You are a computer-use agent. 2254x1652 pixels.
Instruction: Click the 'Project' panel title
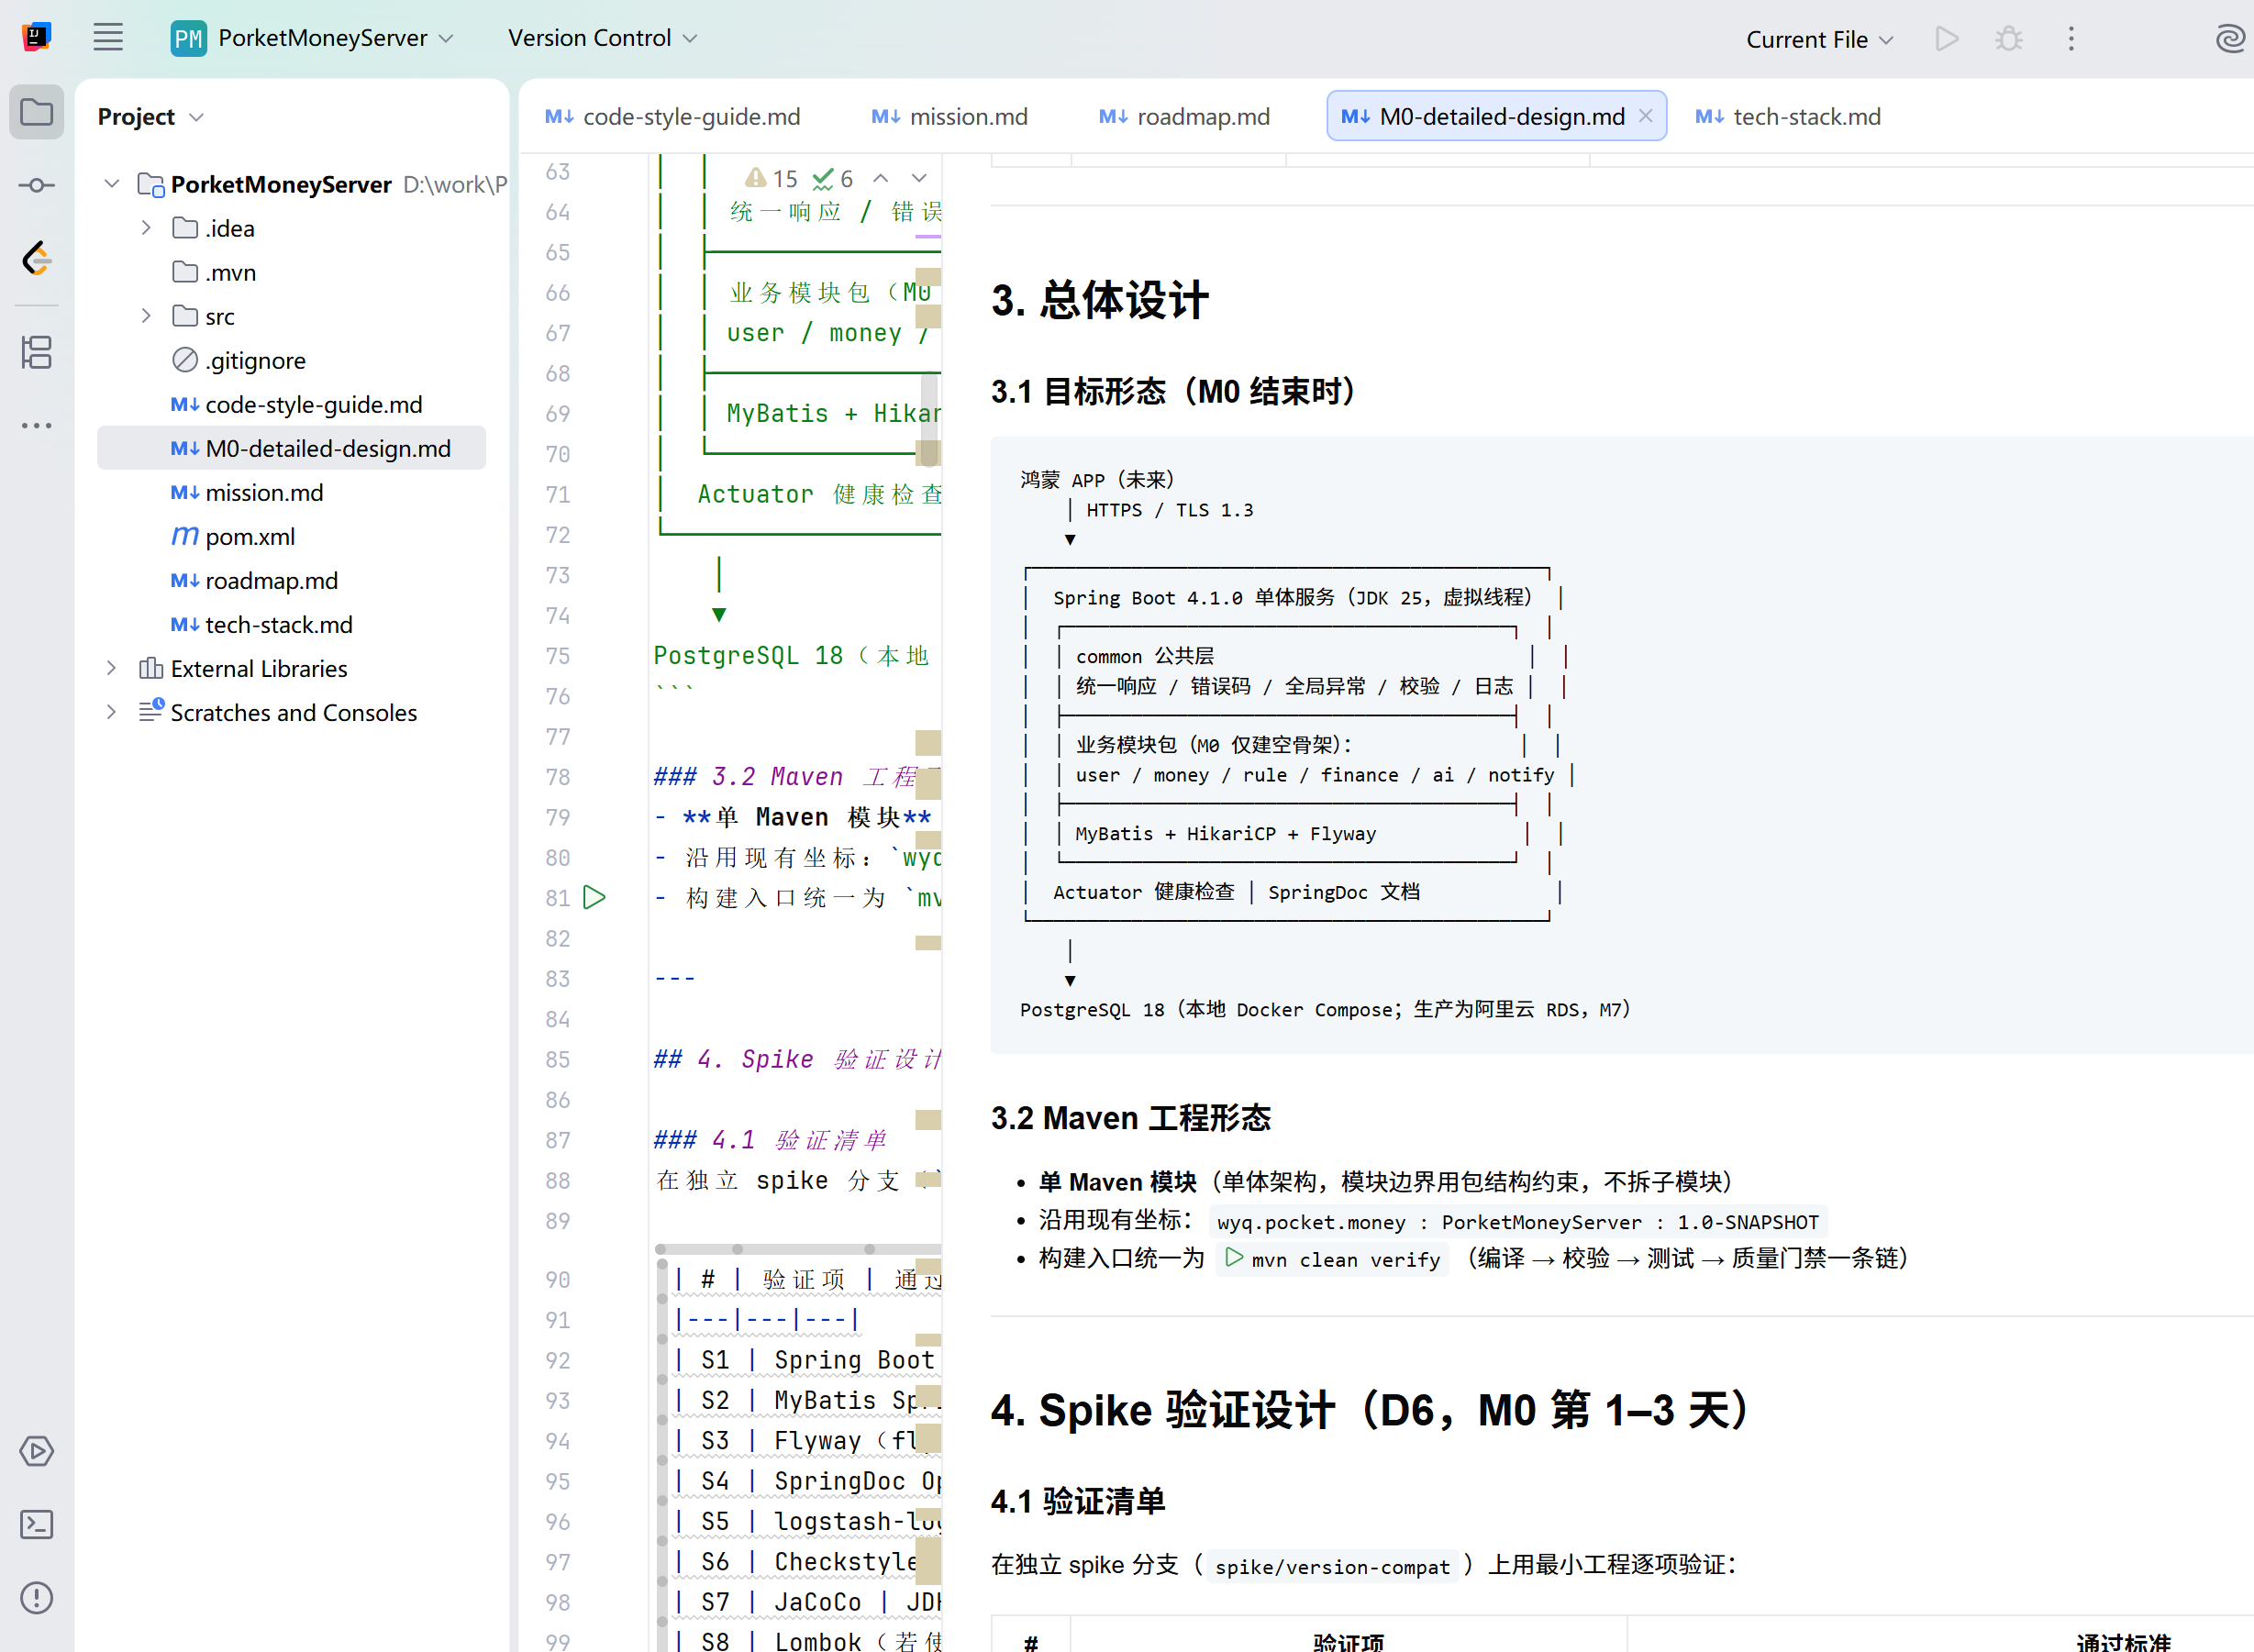[x=136, y=117]
